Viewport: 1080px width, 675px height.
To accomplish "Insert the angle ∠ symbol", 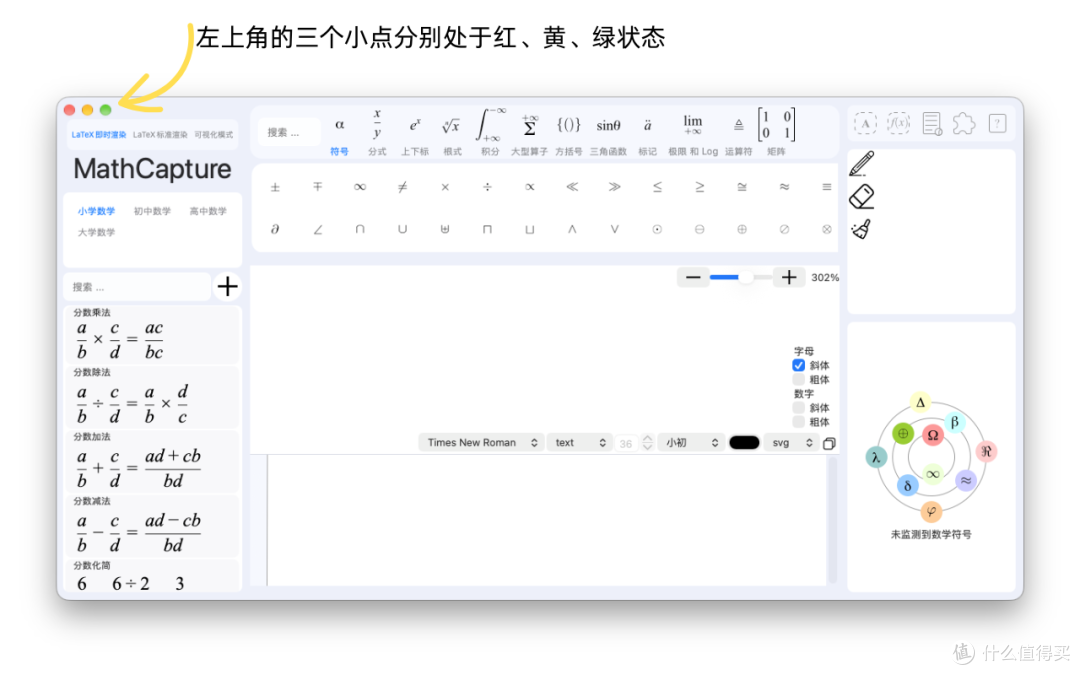I will point(318,229).
